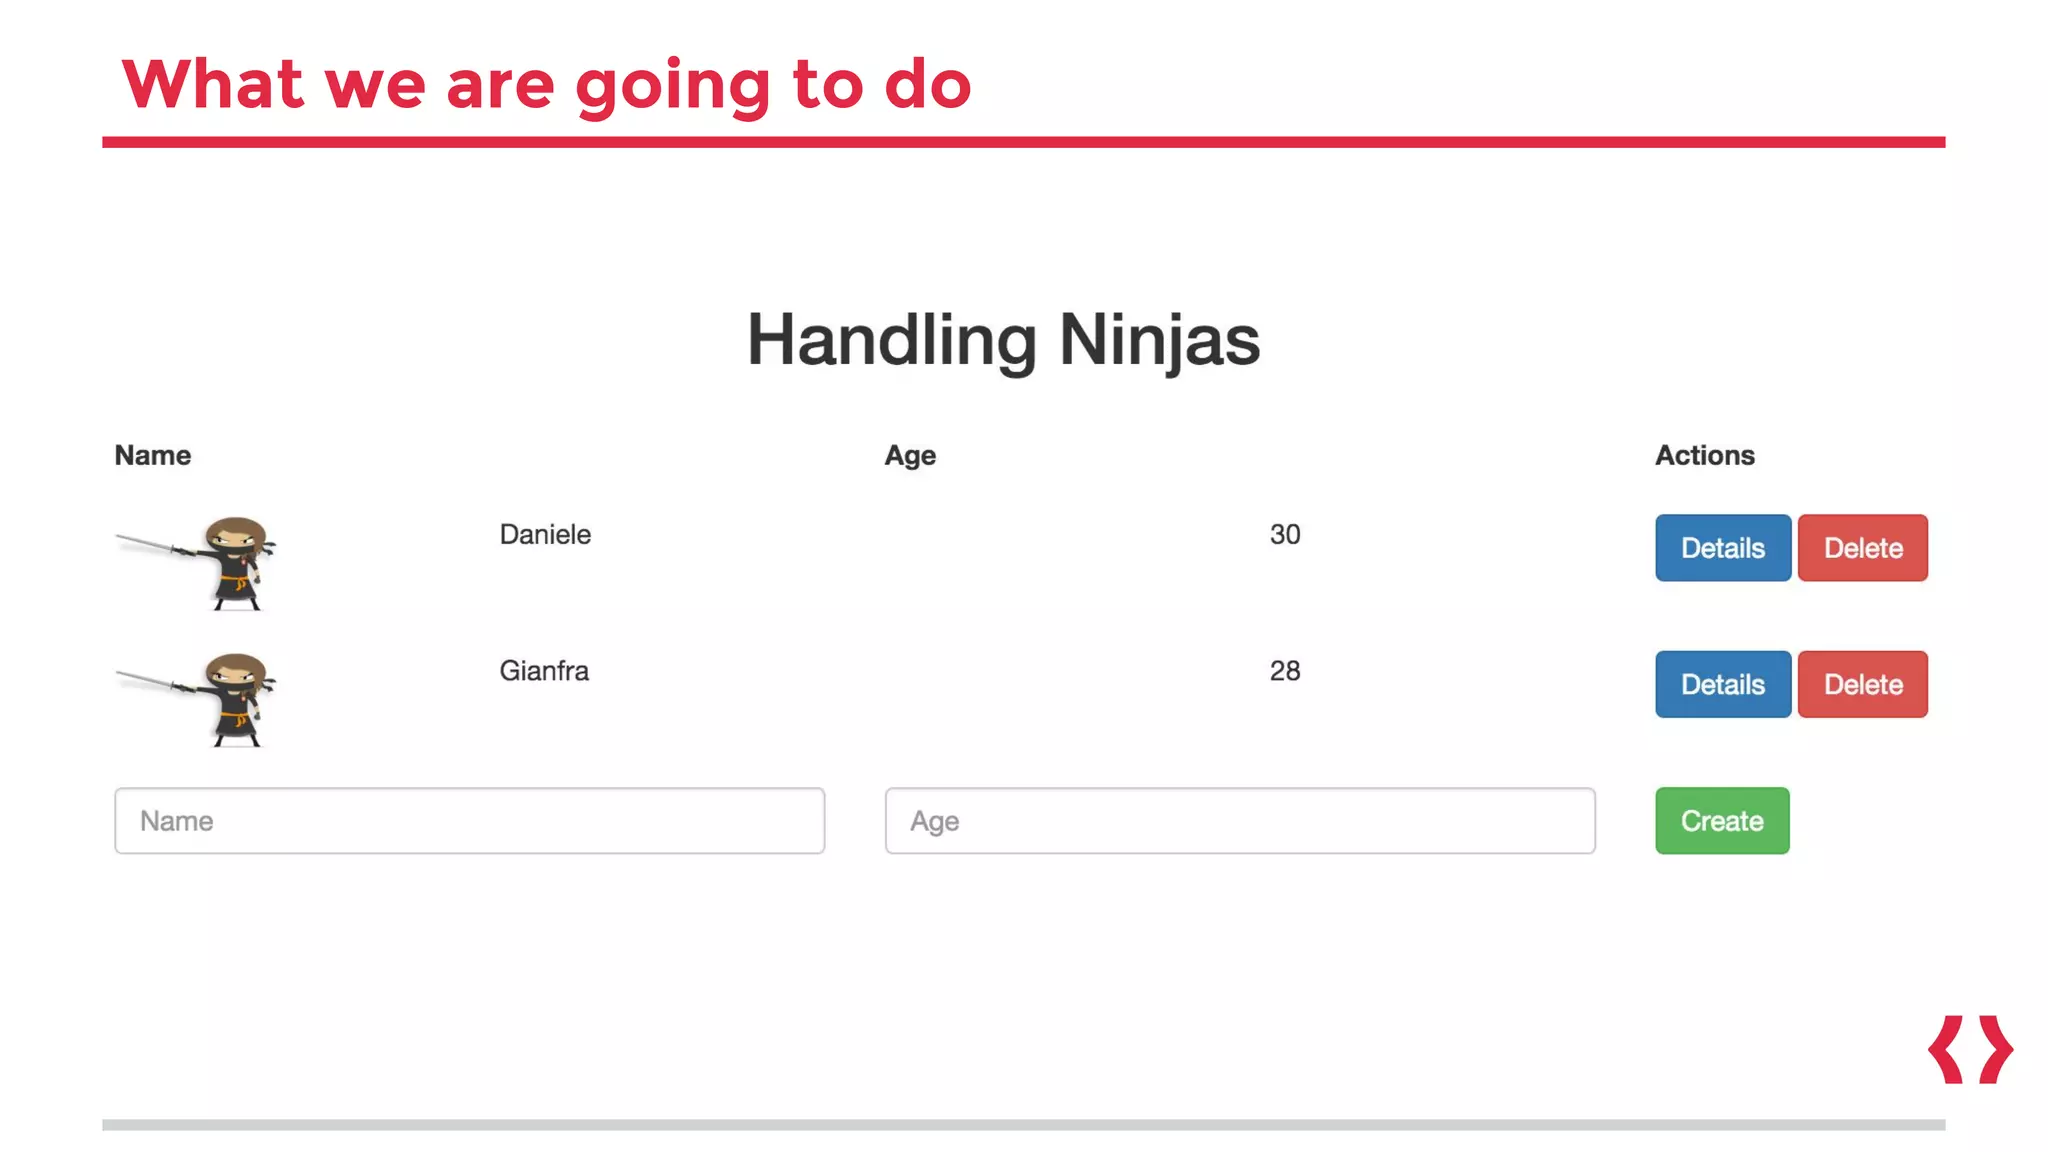Select the name text Daniele
2048x1152 pixels.
545,534
